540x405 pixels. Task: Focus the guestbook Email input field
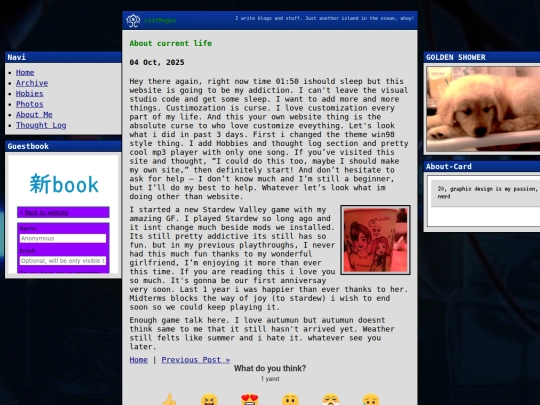pyautogui.click(x=63, y=261)
